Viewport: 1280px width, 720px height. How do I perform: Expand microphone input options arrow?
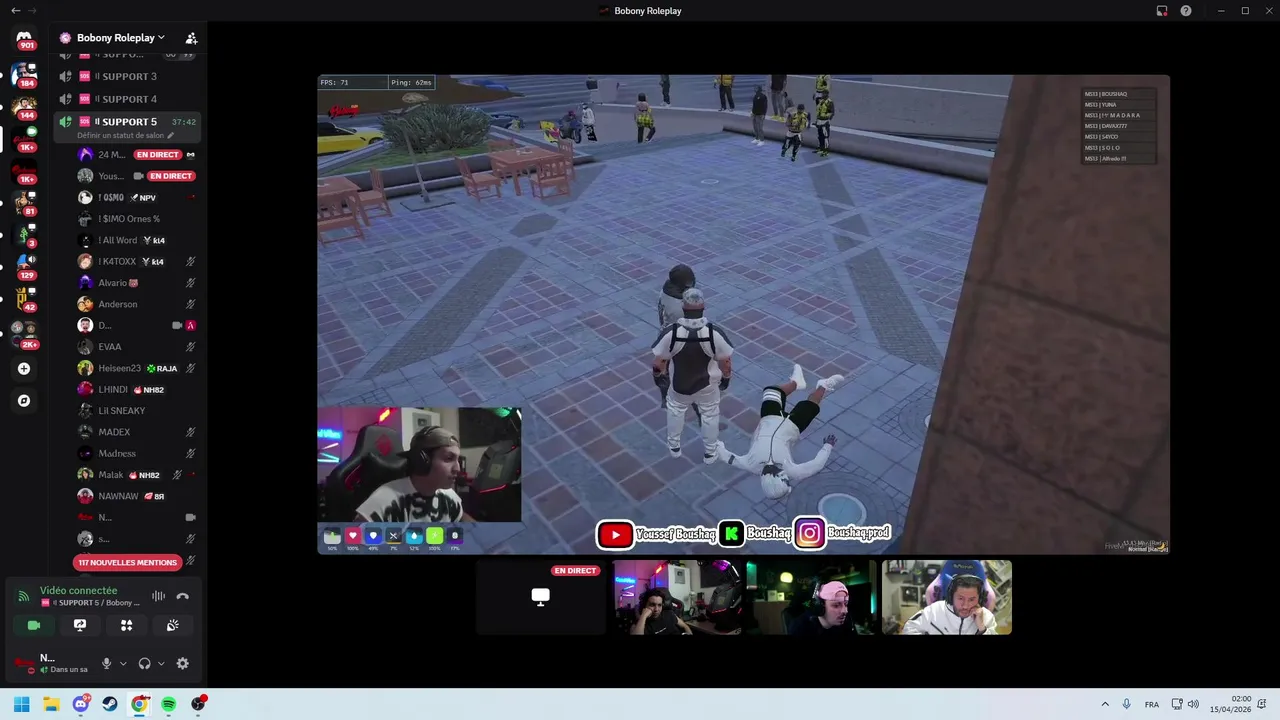pyautogui.click(x=123, y=663)
